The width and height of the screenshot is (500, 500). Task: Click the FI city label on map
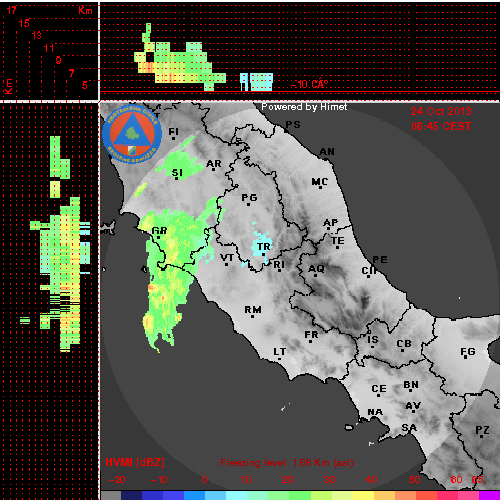[173, 132]
